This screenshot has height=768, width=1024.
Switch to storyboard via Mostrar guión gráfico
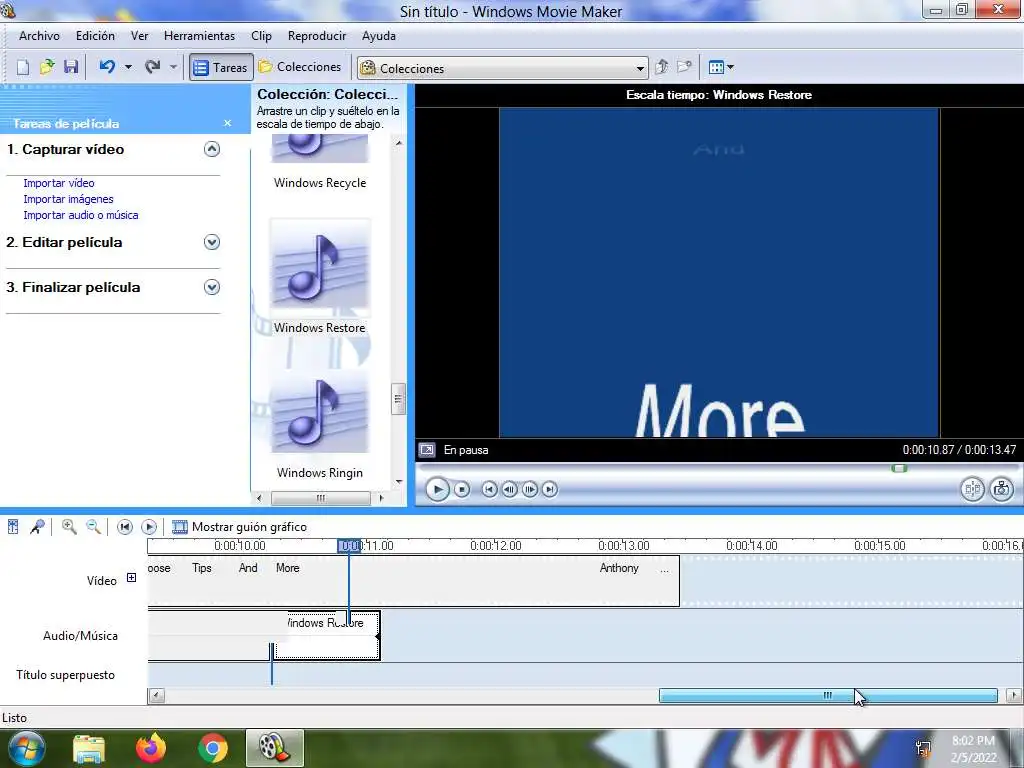pos(239,526)
